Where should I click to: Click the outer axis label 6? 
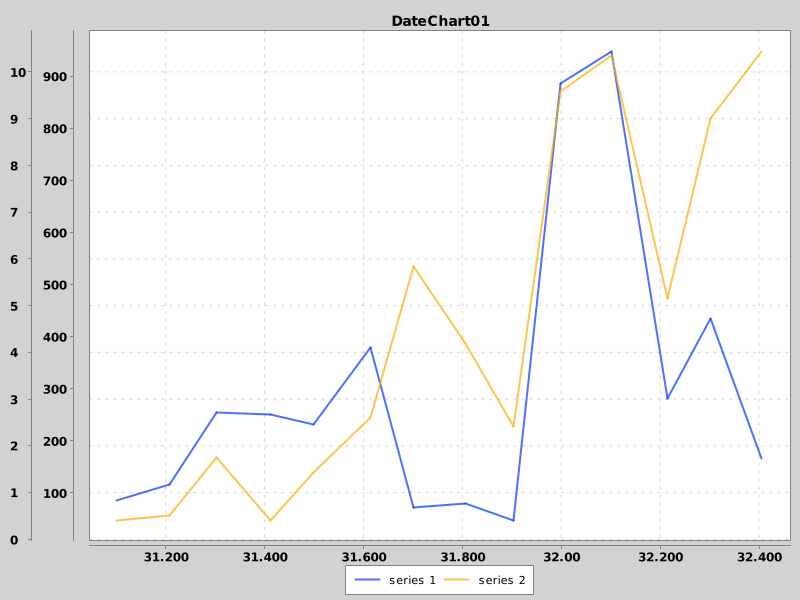click(14, 259)
